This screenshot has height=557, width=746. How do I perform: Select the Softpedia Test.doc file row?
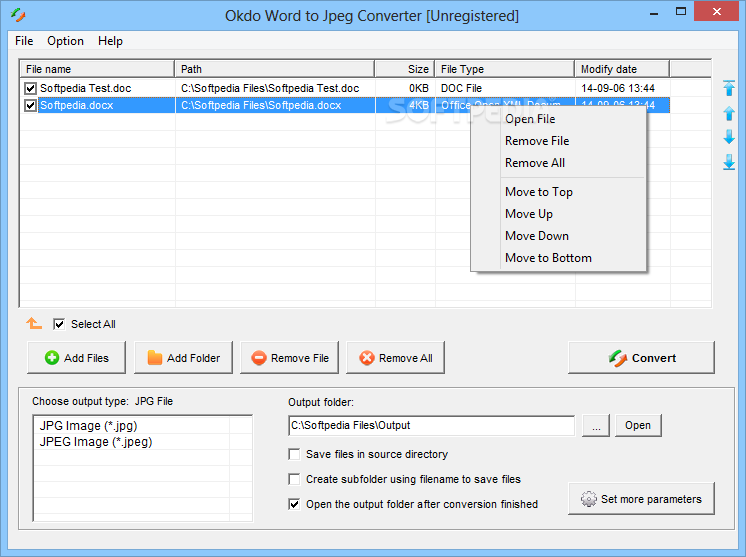coord(345,88)
